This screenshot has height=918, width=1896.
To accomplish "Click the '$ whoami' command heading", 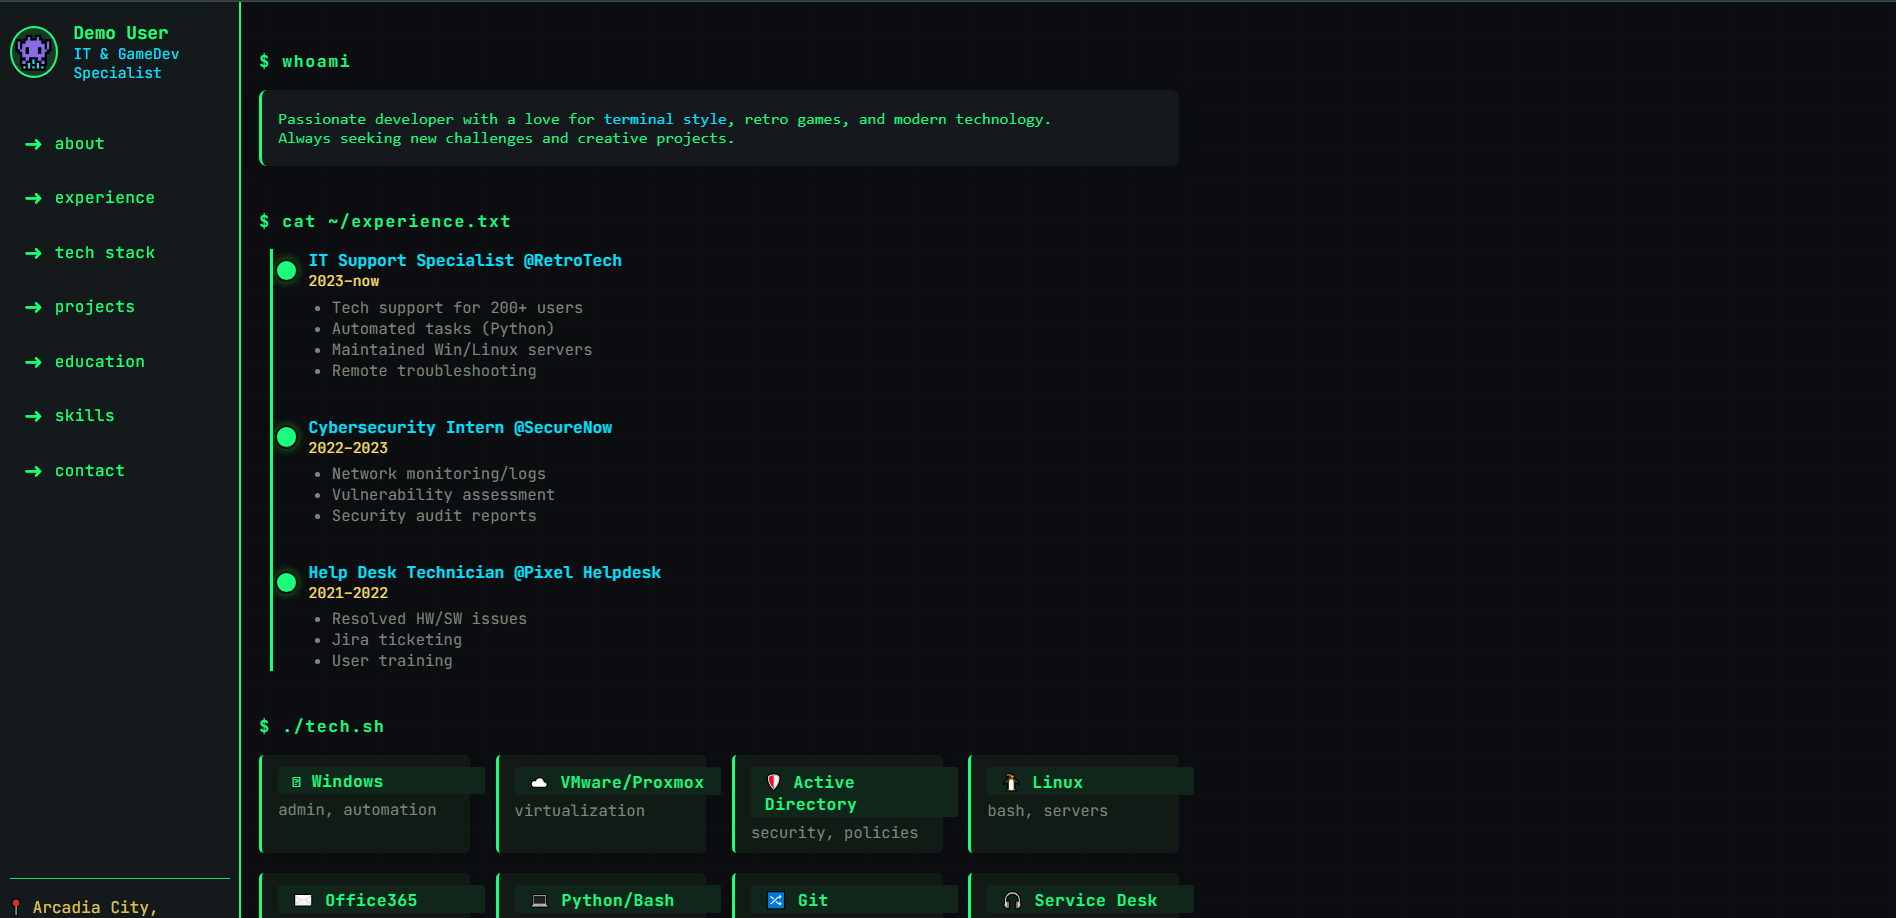I will click(305, 61).
